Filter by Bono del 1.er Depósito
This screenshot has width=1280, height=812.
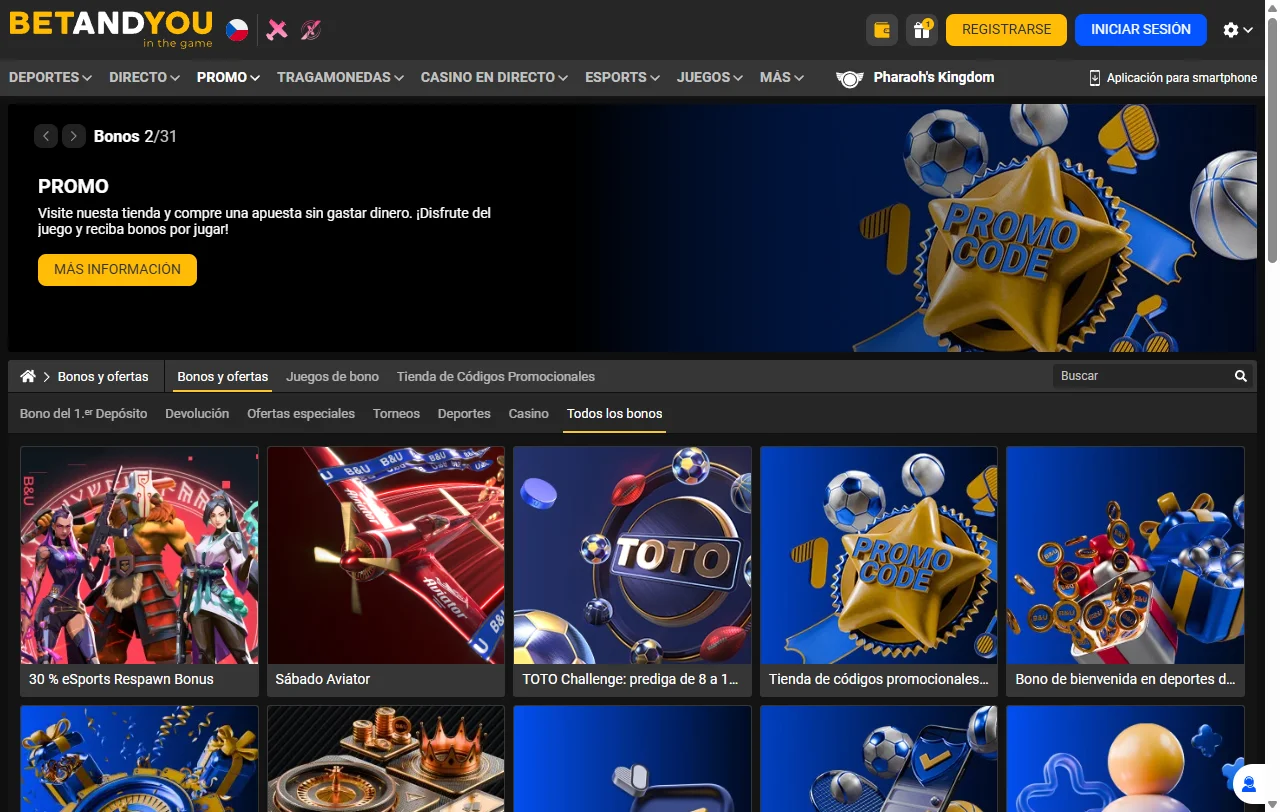[83, 413]
